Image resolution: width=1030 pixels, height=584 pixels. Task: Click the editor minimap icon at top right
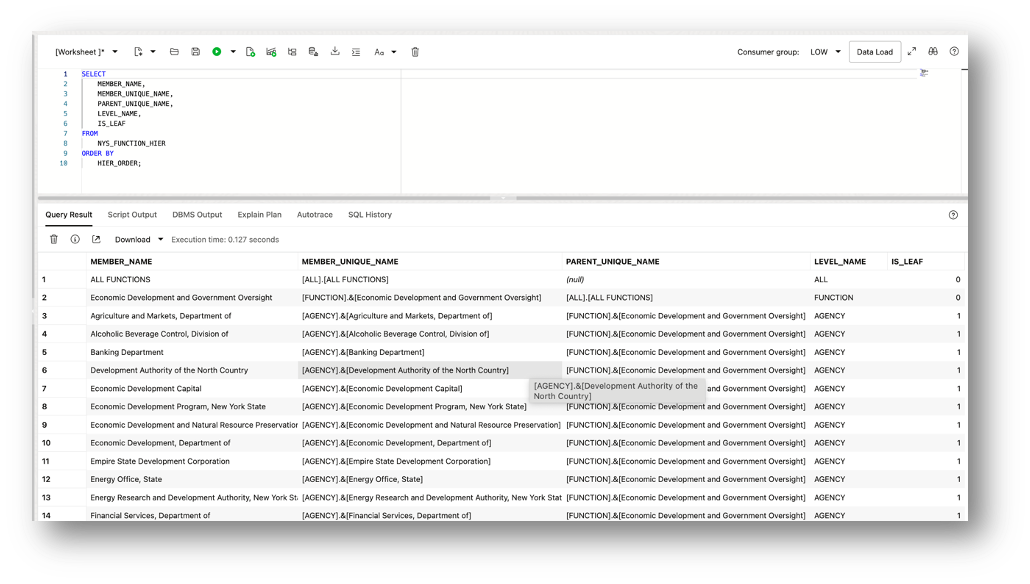click(x=924, y=73)
